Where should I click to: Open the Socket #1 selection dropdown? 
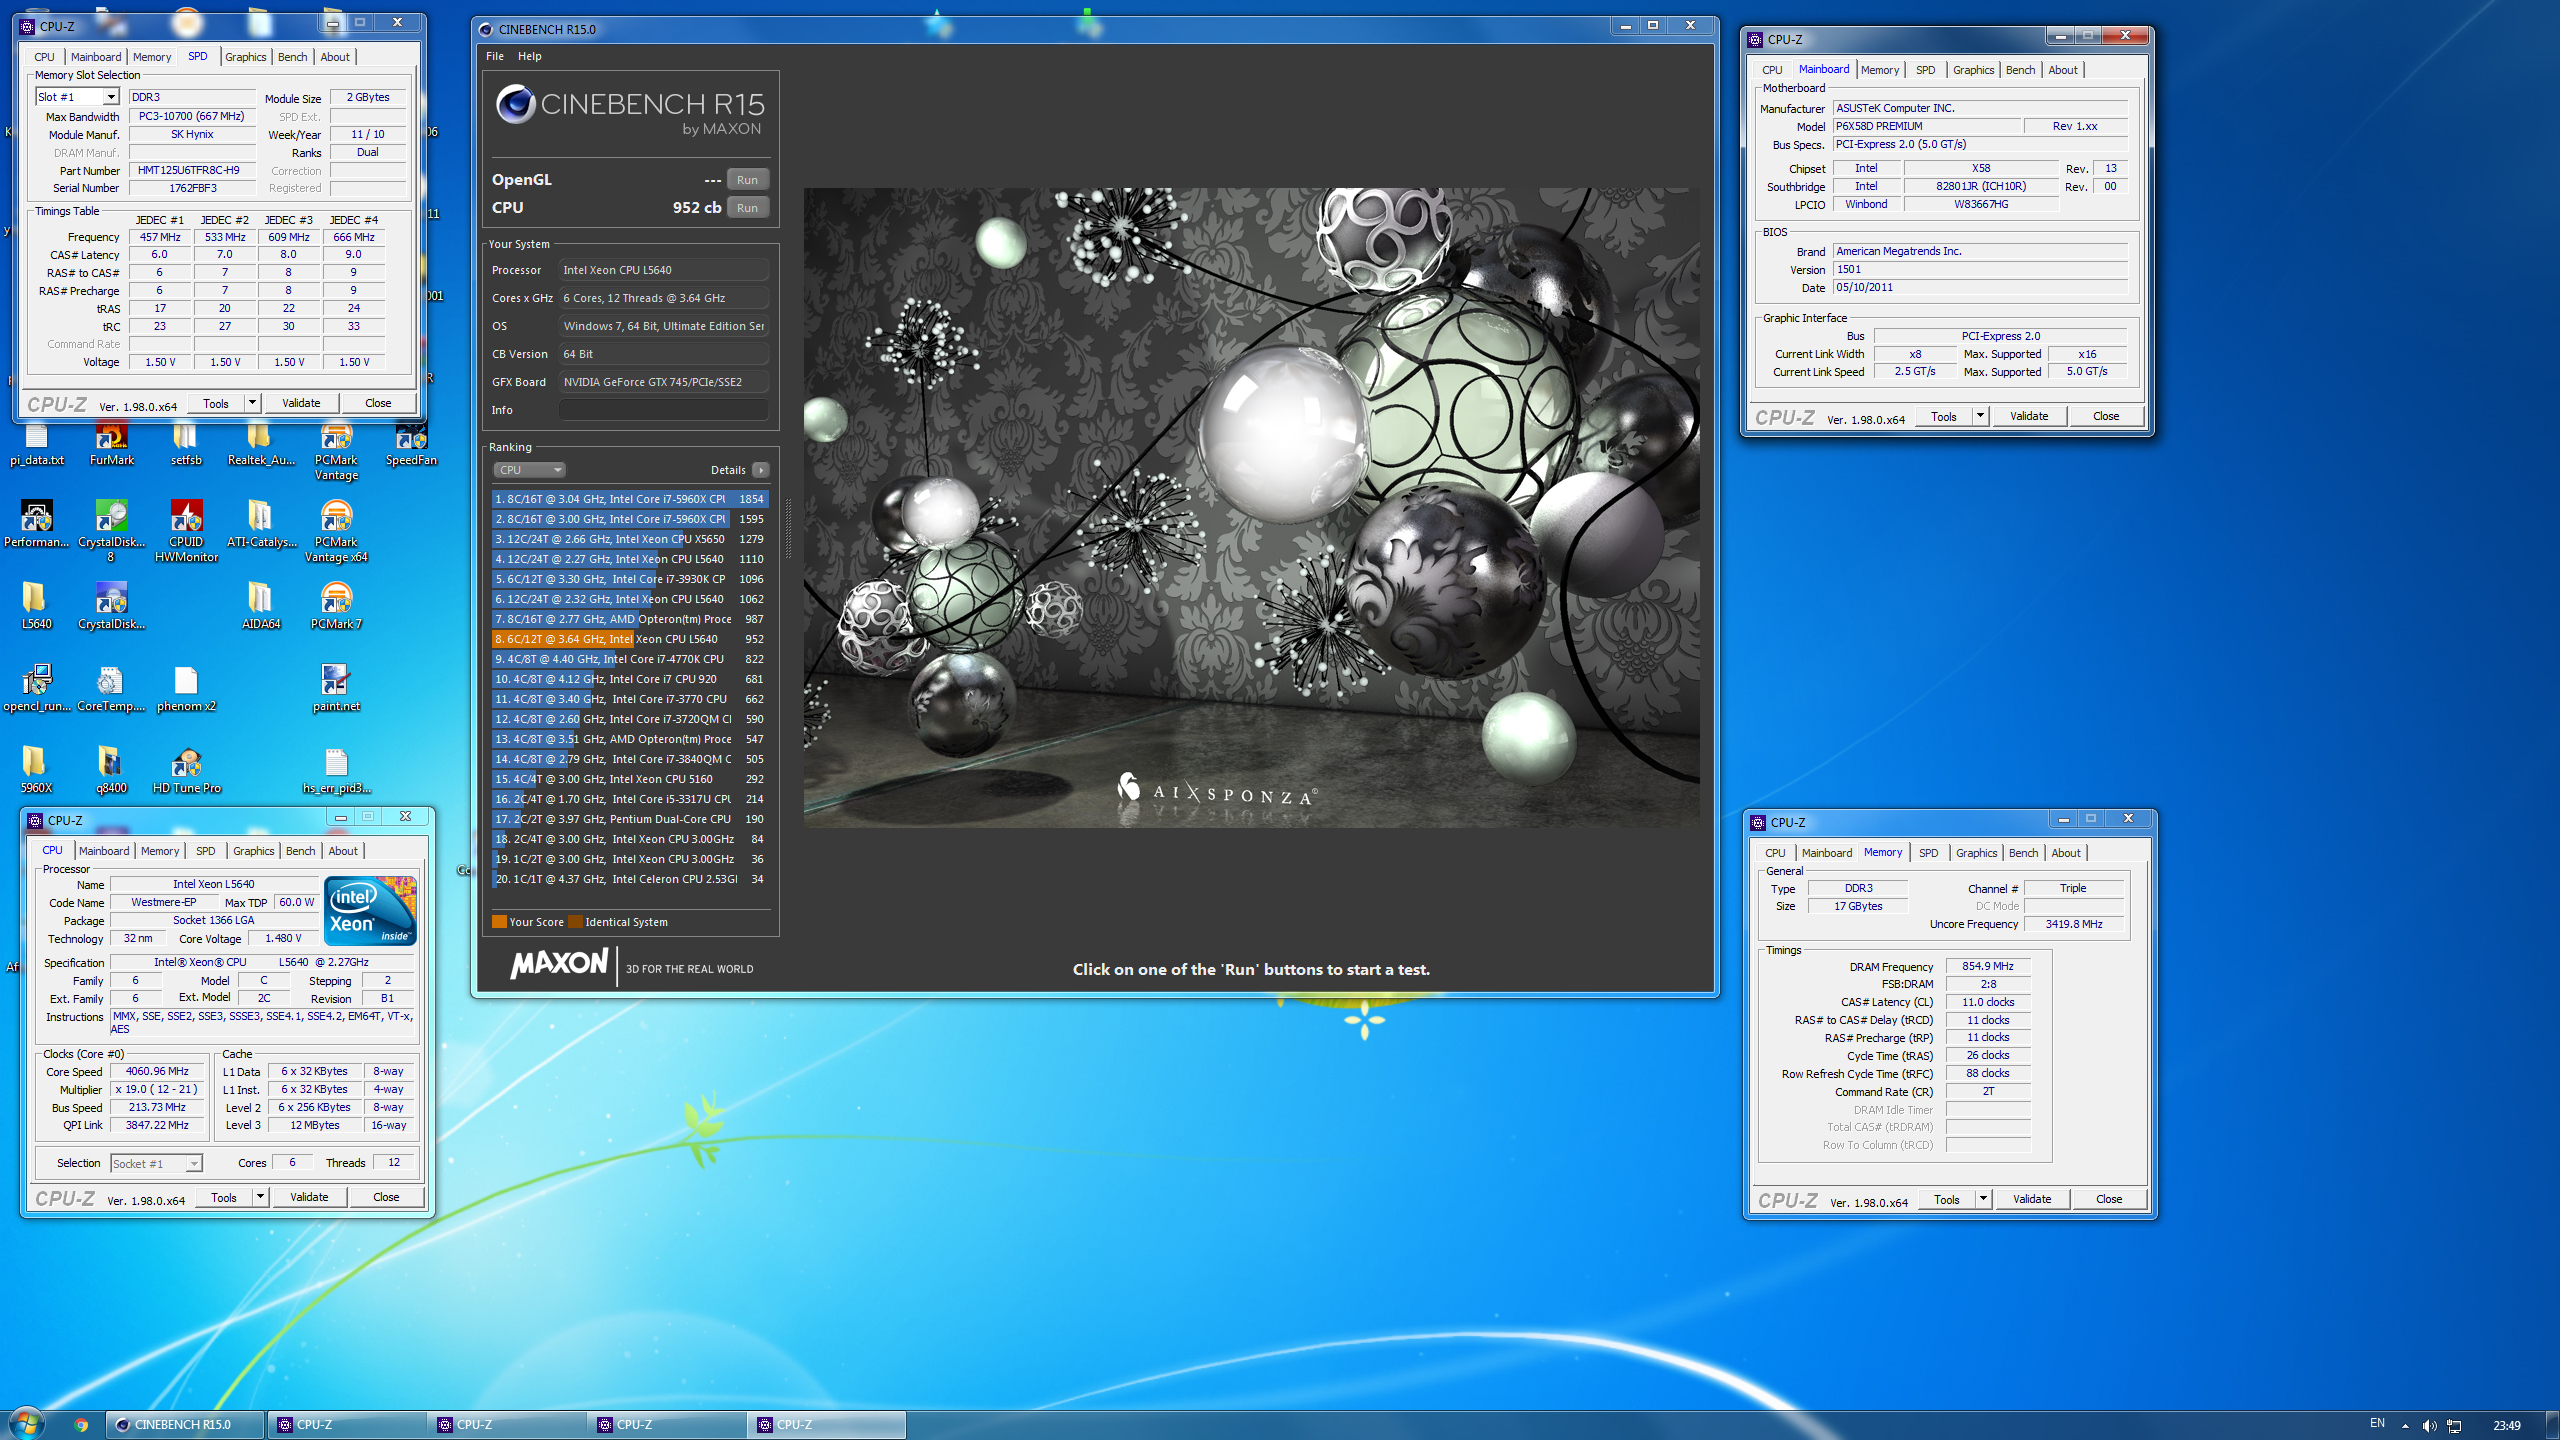pyautogui.click(x=156, y=1163)
